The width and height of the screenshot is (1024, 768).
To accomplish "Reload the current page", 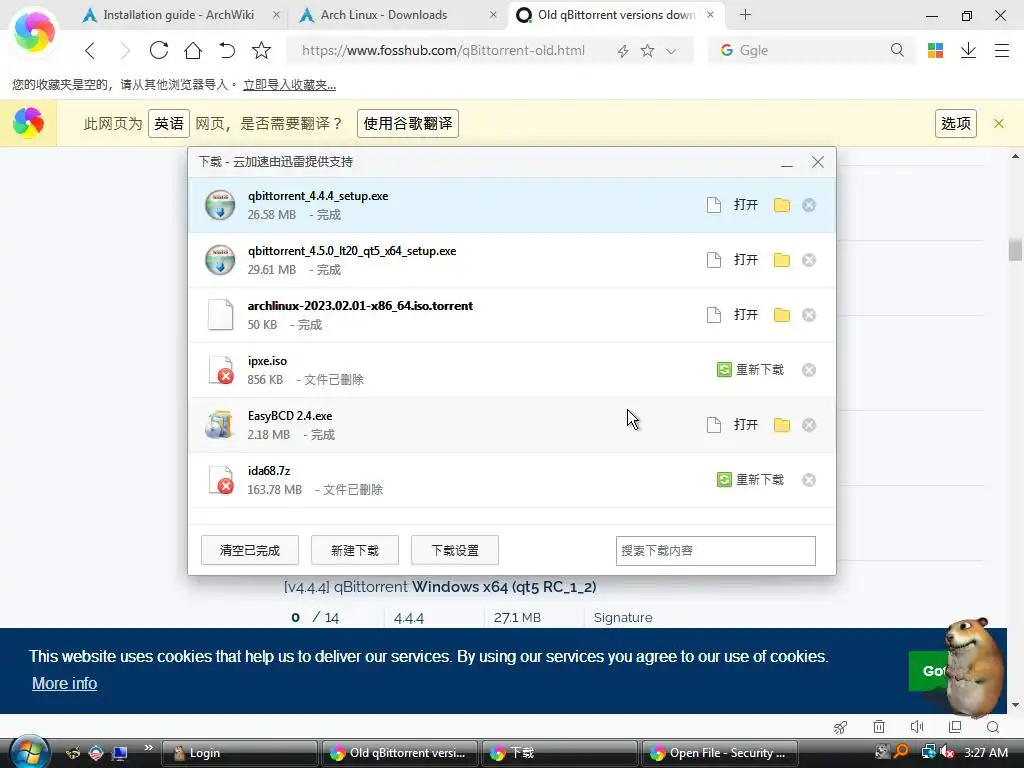I will coord(159,50).
